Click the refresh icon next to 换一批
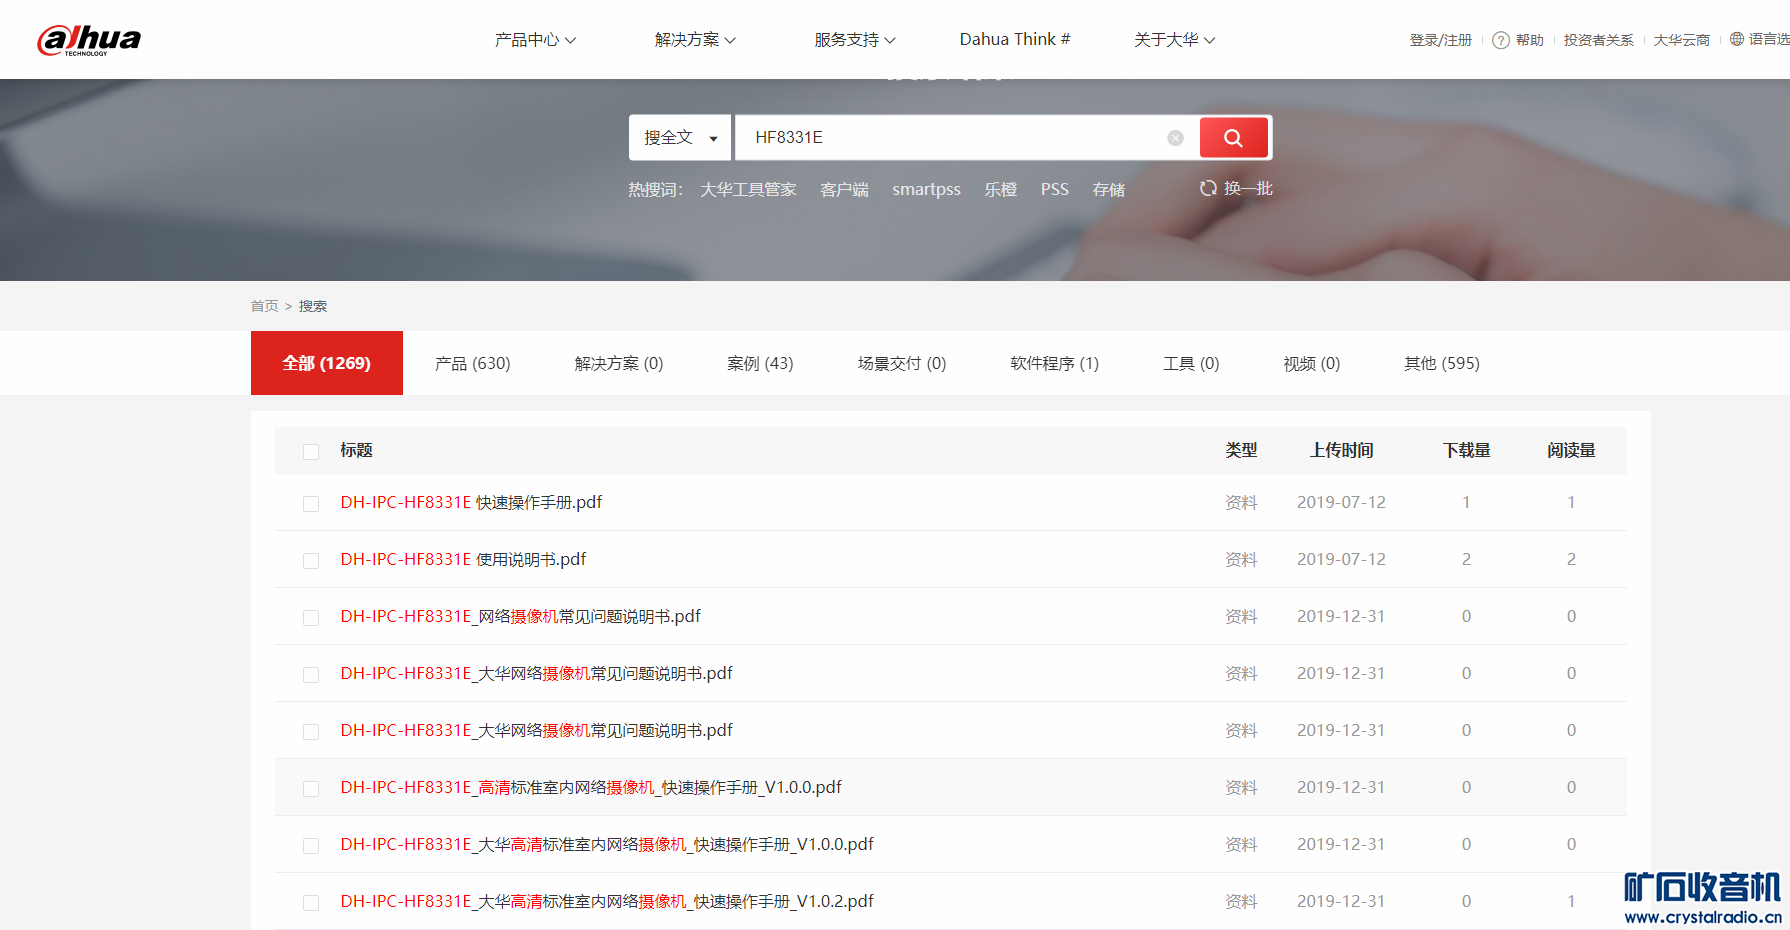 click(1208, 188)
